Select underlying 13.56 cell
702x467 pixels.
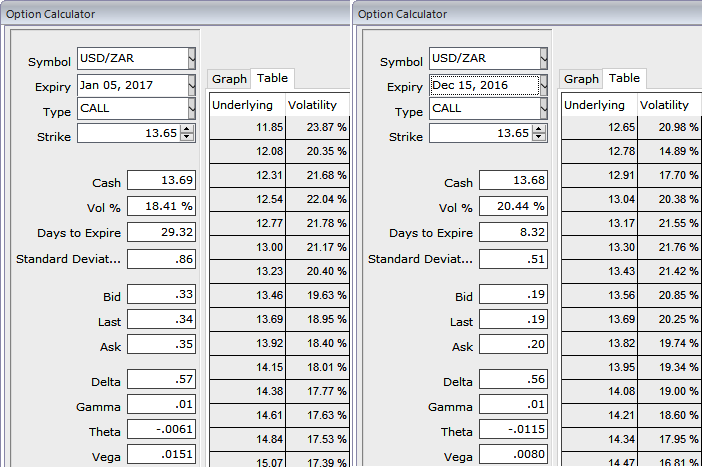pos(599,296)
